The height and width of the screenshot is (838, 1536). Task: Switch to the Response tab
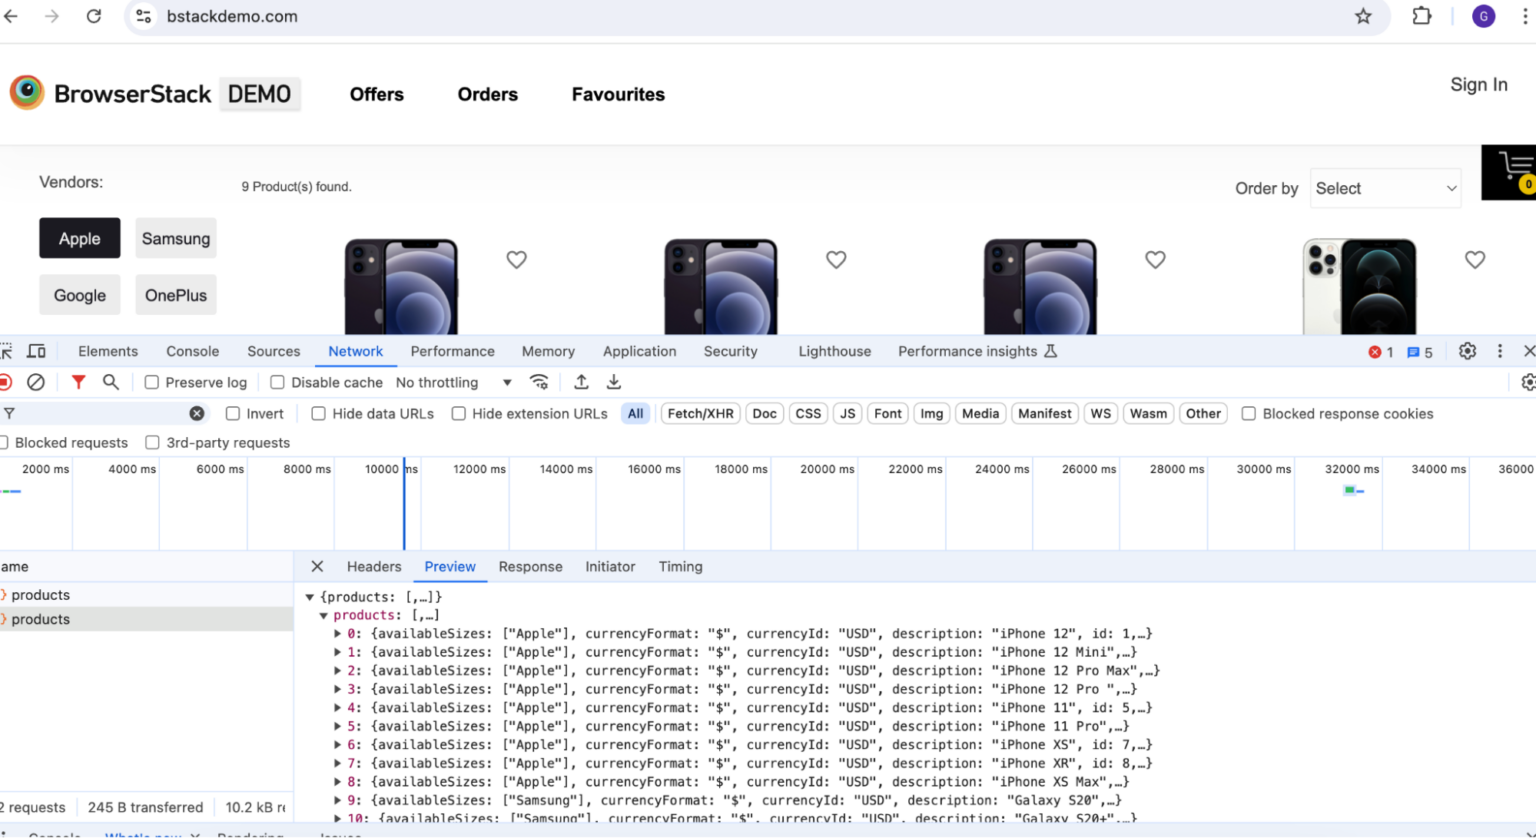[x=530, y=566]
